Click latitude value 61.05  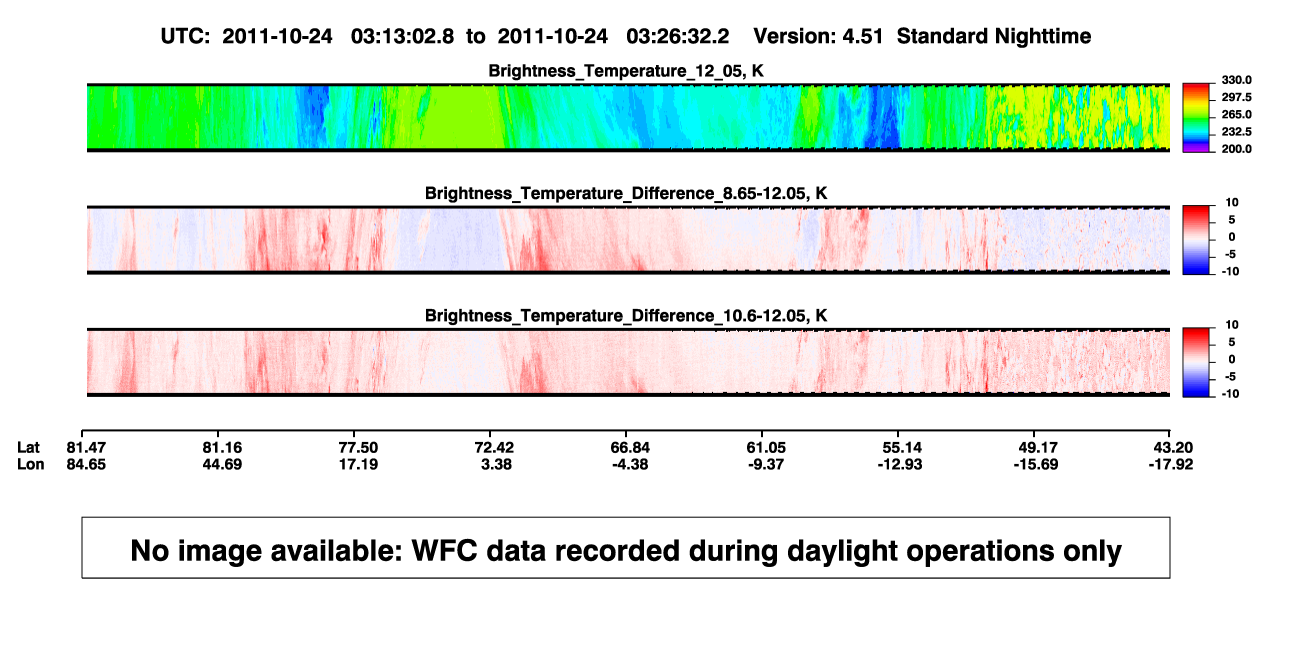click(764, 447)
